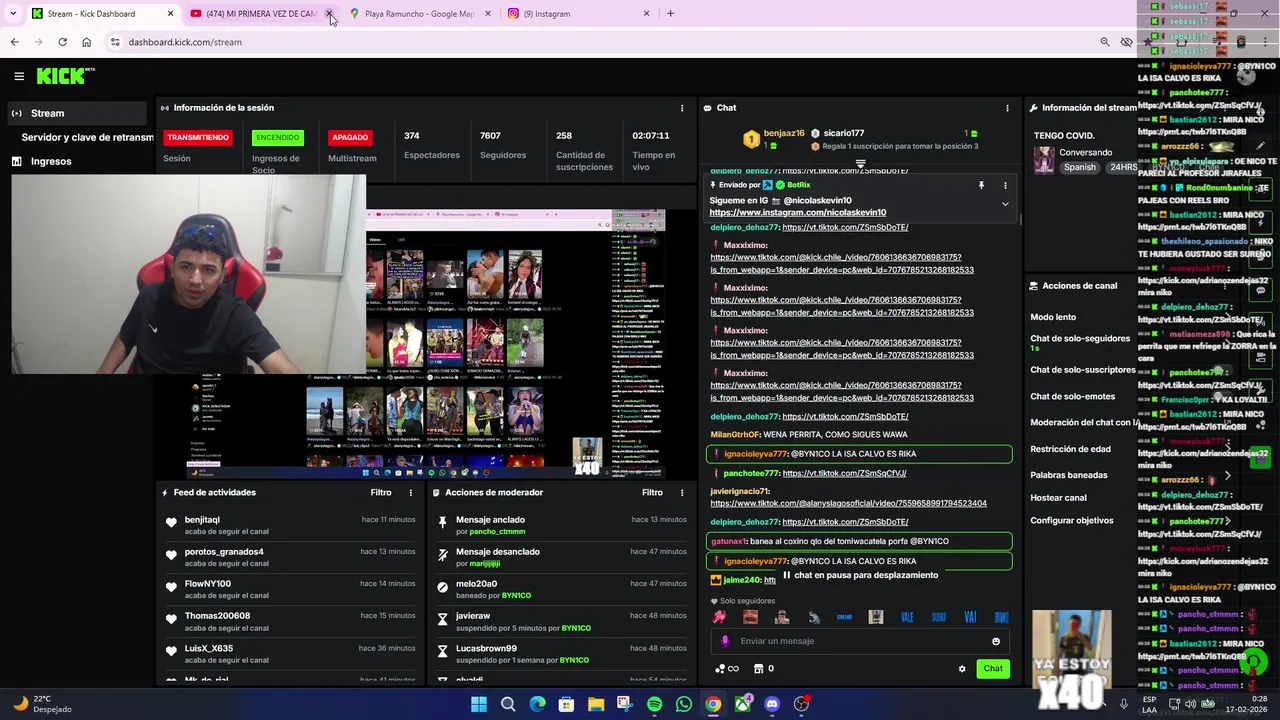Image resolution: width=1280 pixels, height=720 pixels.
Task: Open OBS Studio from the taskbar
Action: tap(801, 704)
